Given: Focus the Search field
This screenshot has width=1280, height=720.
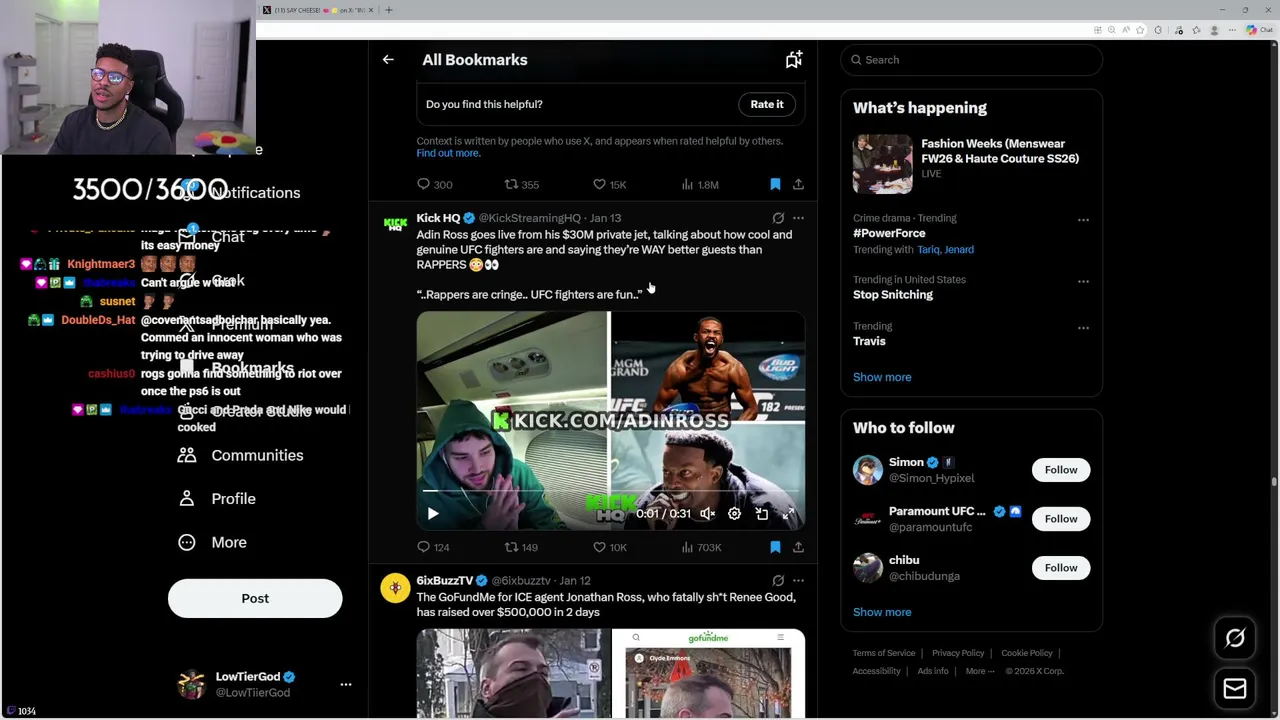Looking at the screenshot, I should (x=971, y=60).
